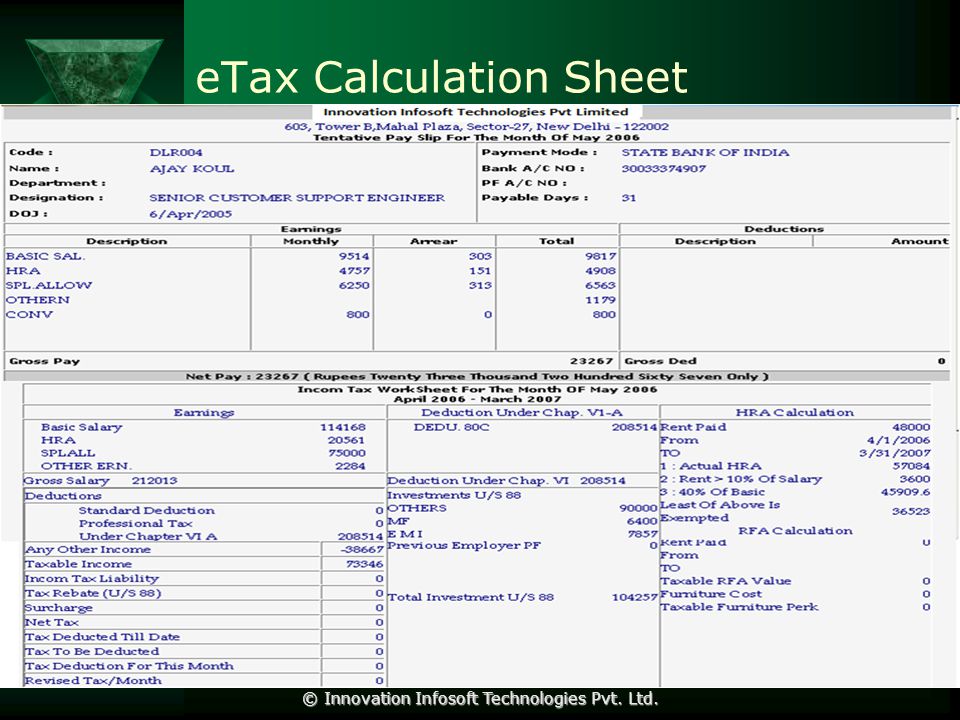Click the E M I value 7857

[x=643, y=534]
